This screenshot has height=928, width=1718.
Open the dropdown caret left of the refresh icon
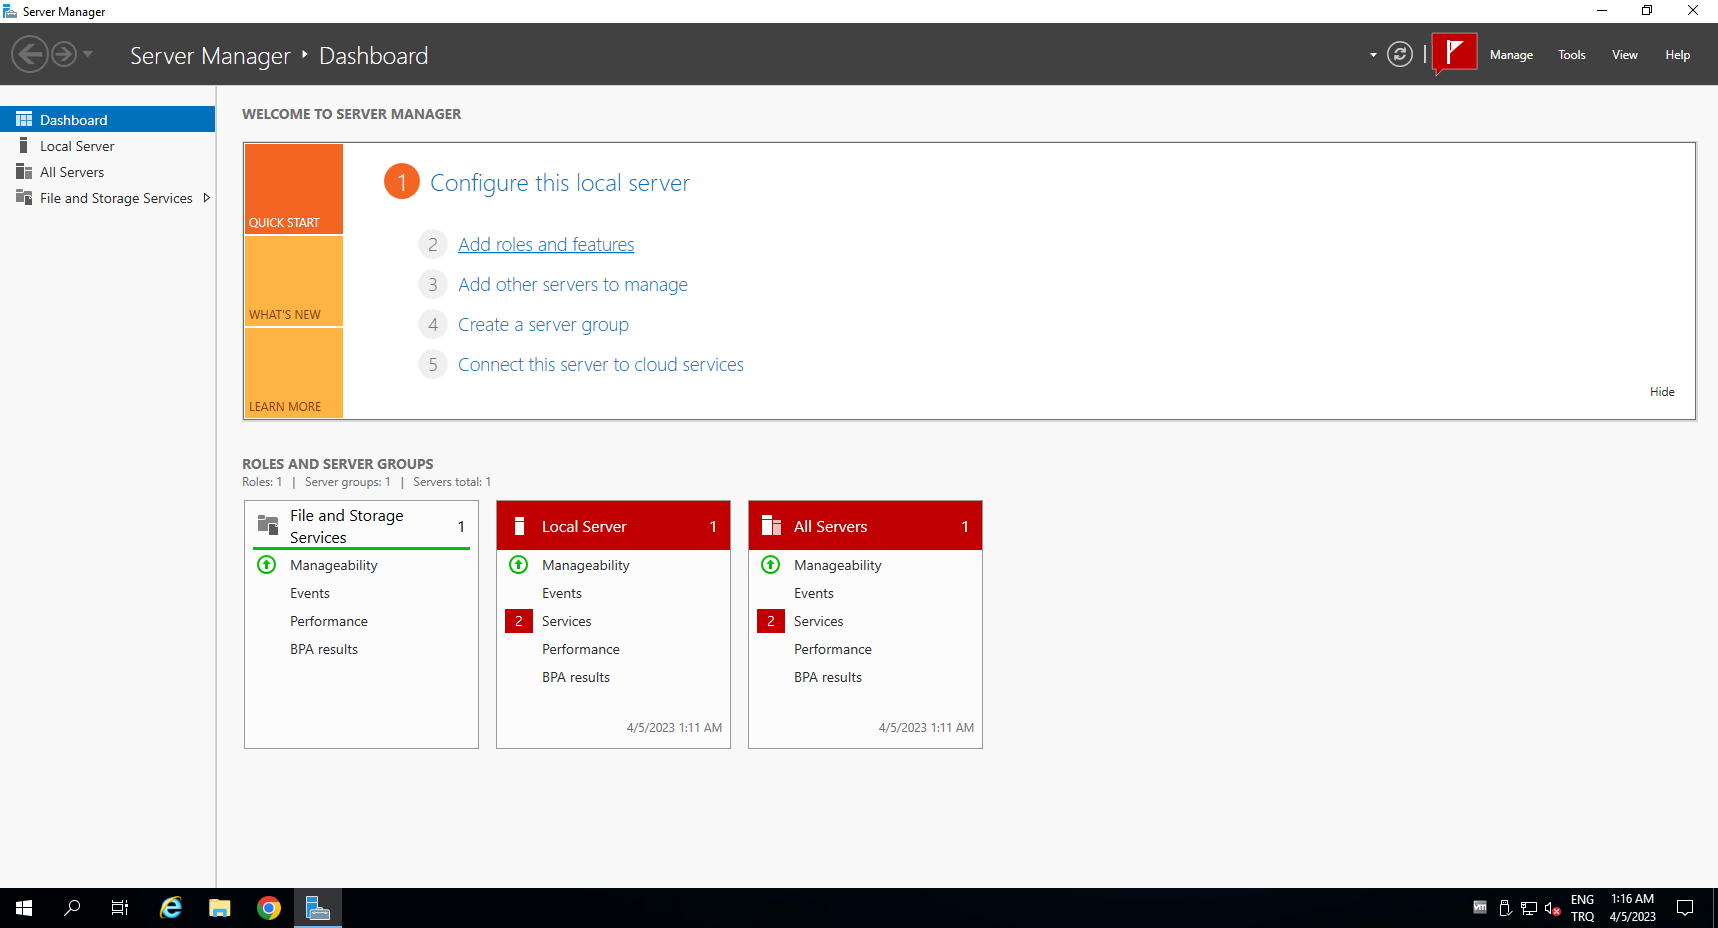click(1372, 55)
